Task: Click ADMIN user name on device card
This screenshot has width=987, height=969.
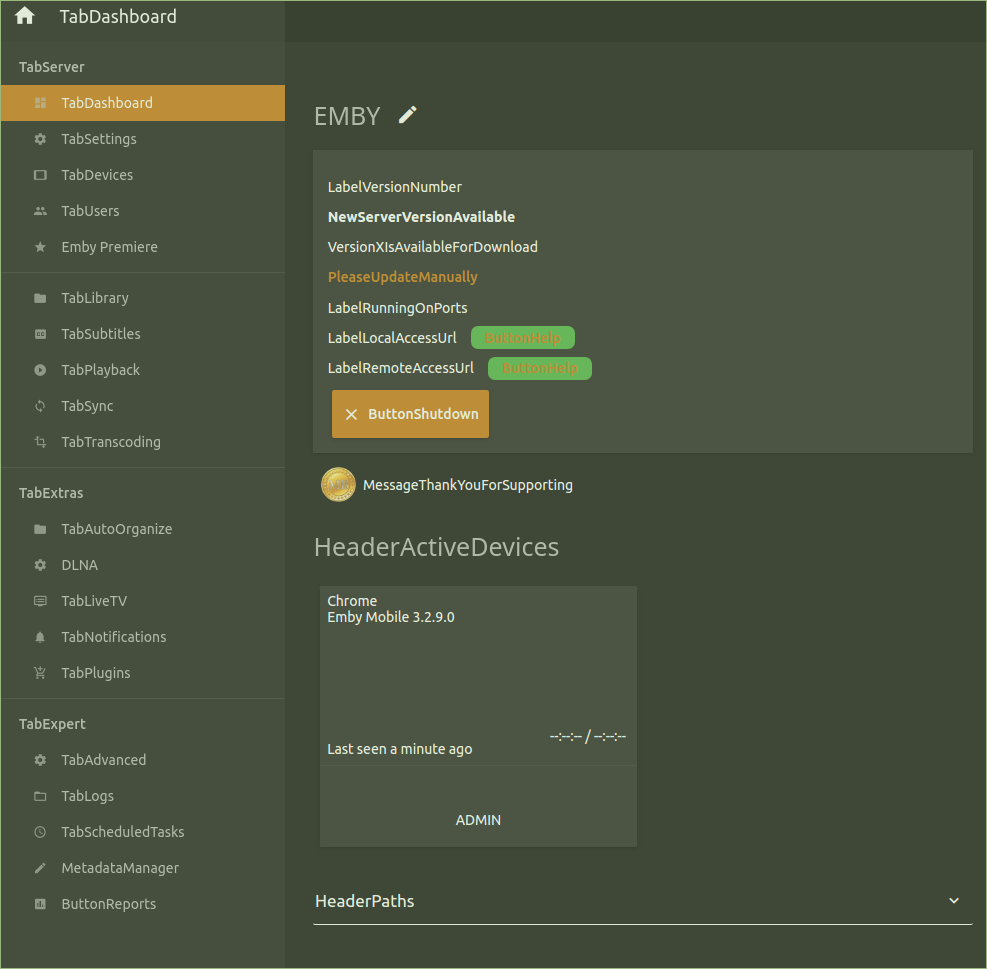Action: [x=478, y=820]
